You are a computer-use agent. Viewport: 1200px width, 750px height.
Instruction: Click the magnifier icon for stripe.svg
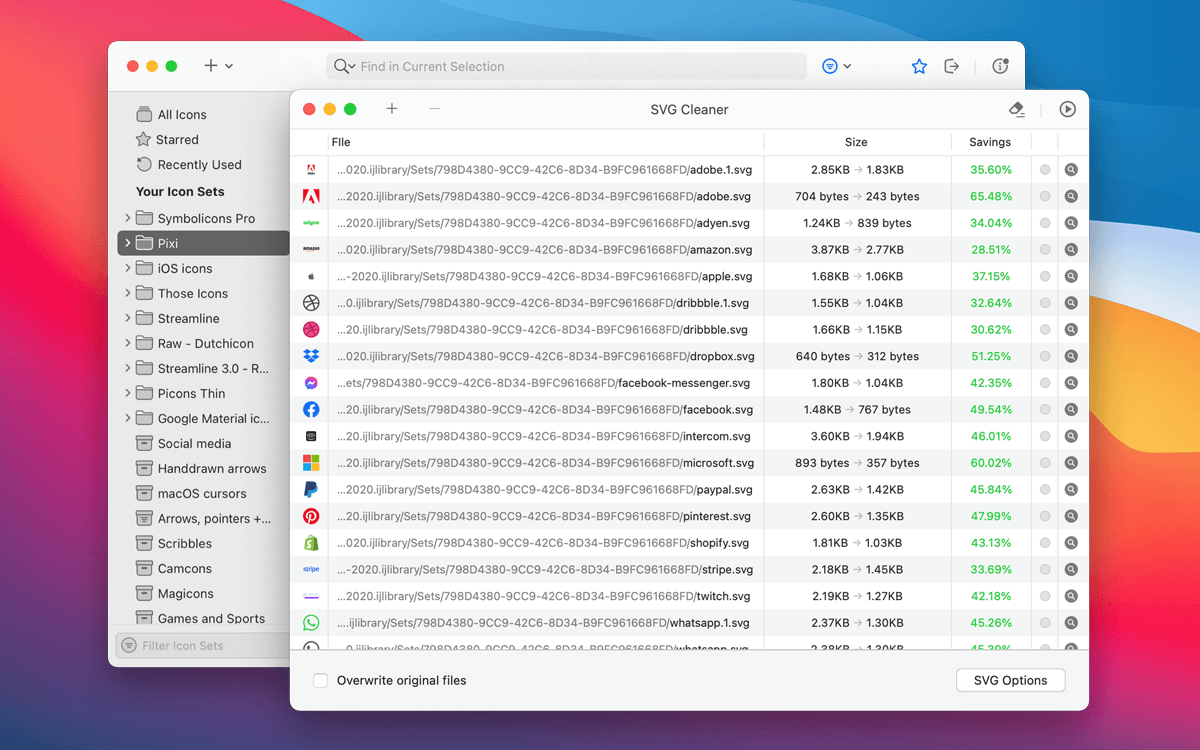[1071, 570]
